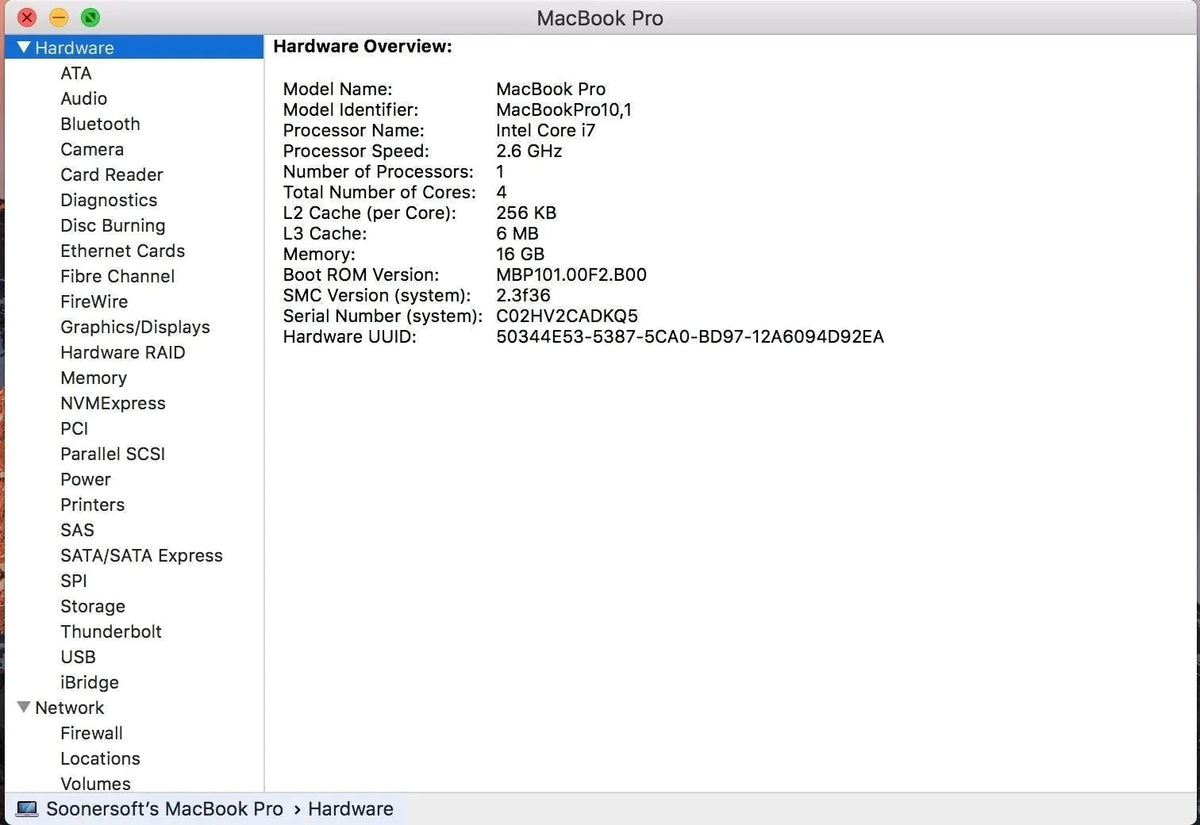Image resolution: width=1200 pixels, height=825 pixels.
Task: Open the Graphics/Displays section
Action: click(x=135, y=327)
